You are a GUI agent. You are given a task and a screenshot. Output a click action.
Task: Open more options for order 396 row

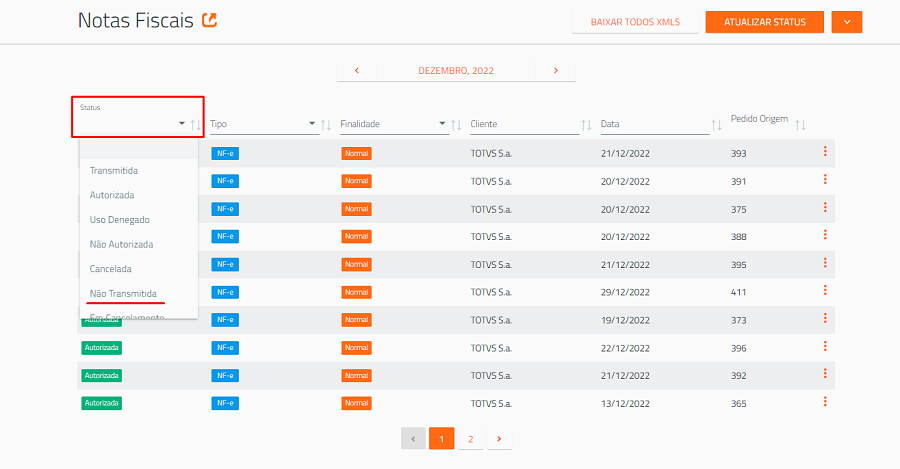(x=825, y=346)
